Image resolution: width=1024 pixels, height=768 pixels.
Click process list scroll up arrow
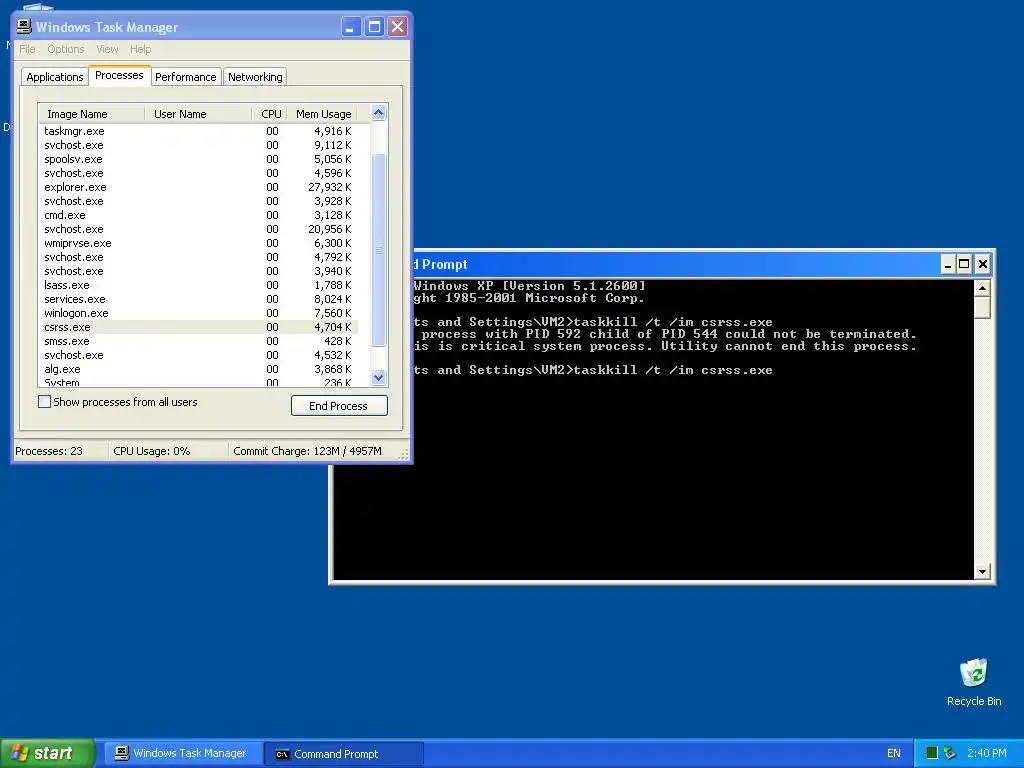pyautogui.click(x=379, y=113)
